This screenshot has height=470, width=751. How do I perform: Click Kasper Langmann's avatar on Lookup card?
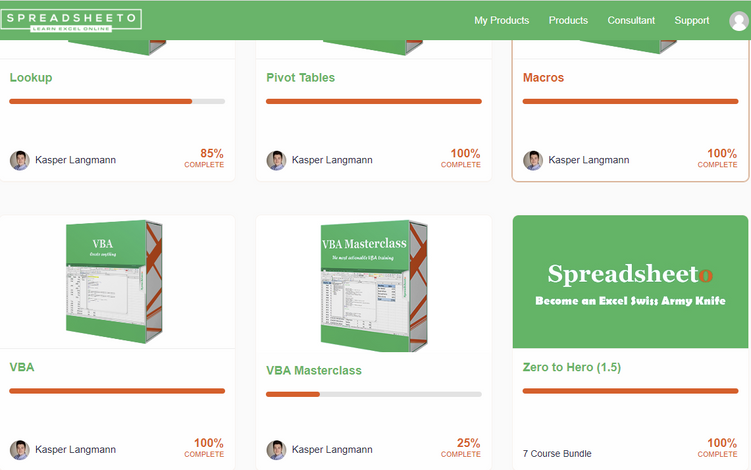[20, 160]
